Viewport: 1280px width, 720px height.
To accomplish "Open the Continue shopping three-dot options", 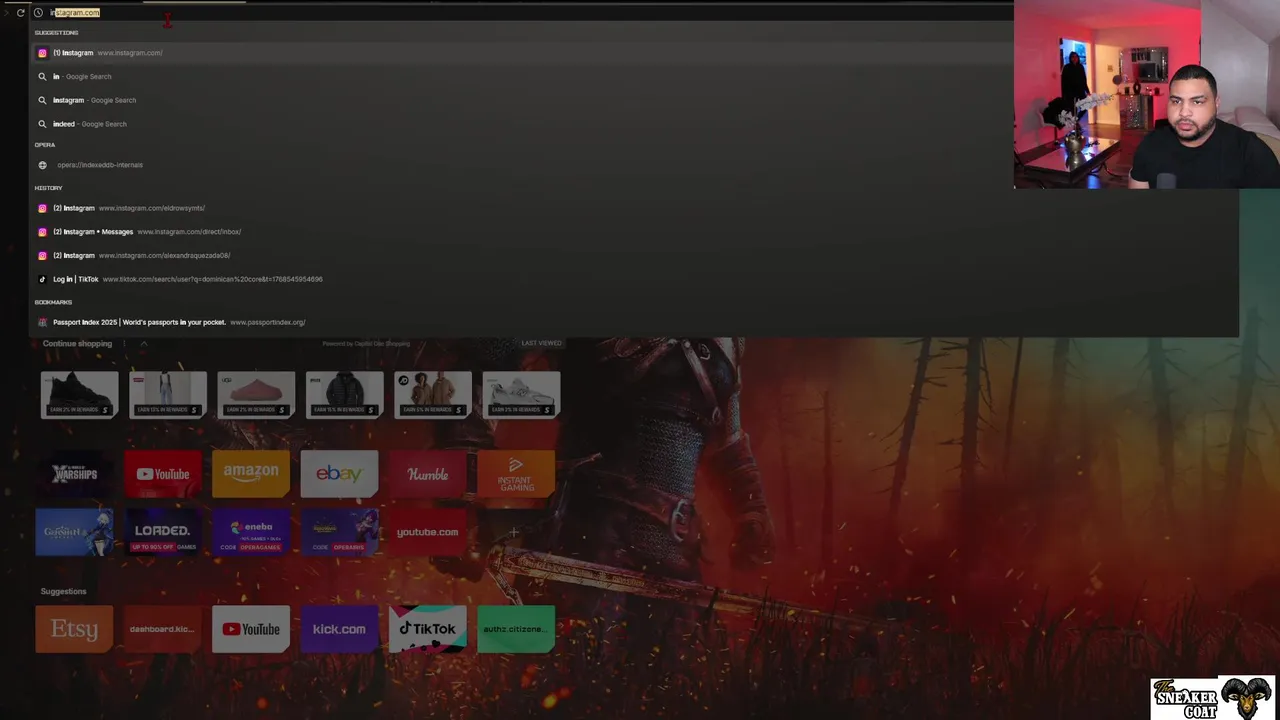I will click(124, 343).
